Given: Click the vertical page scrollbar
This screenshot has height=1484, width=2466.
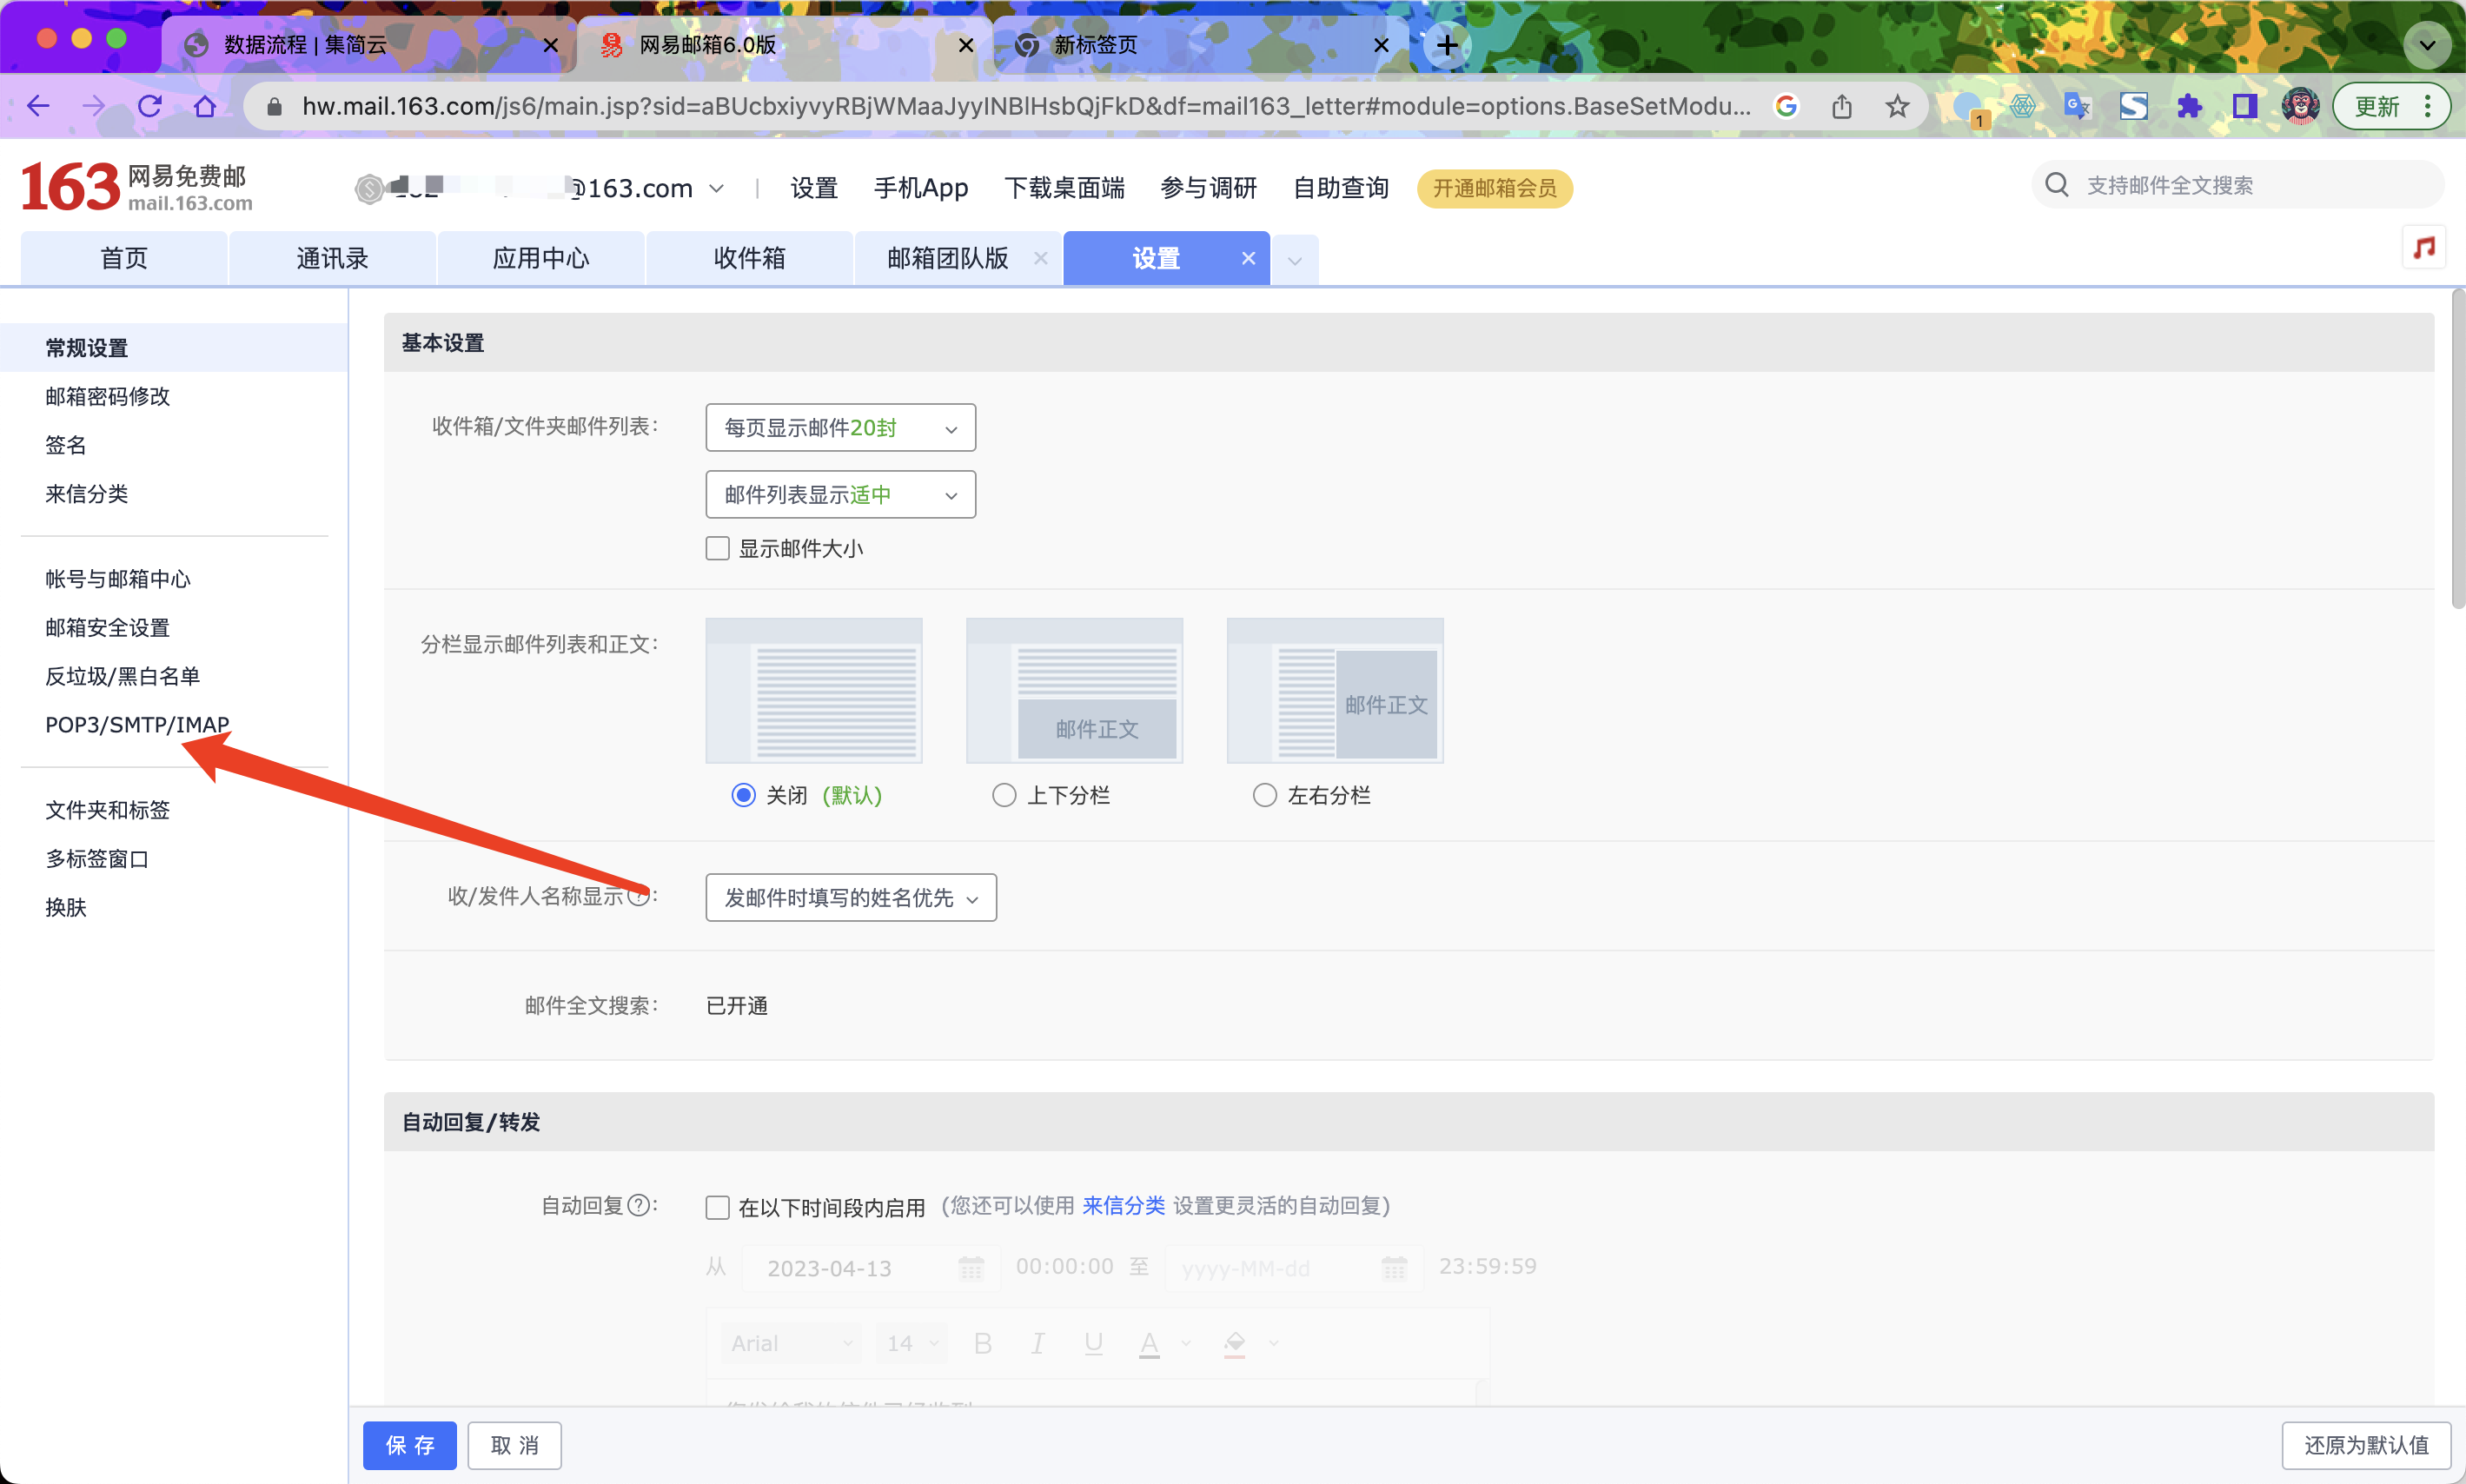Looking at the screenshot, I should [x=2457, y=450].
